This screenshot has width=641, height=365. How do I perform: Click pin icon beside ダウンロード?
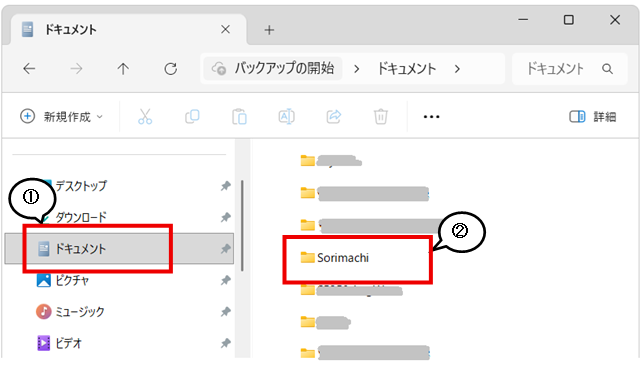coord(225,217)
